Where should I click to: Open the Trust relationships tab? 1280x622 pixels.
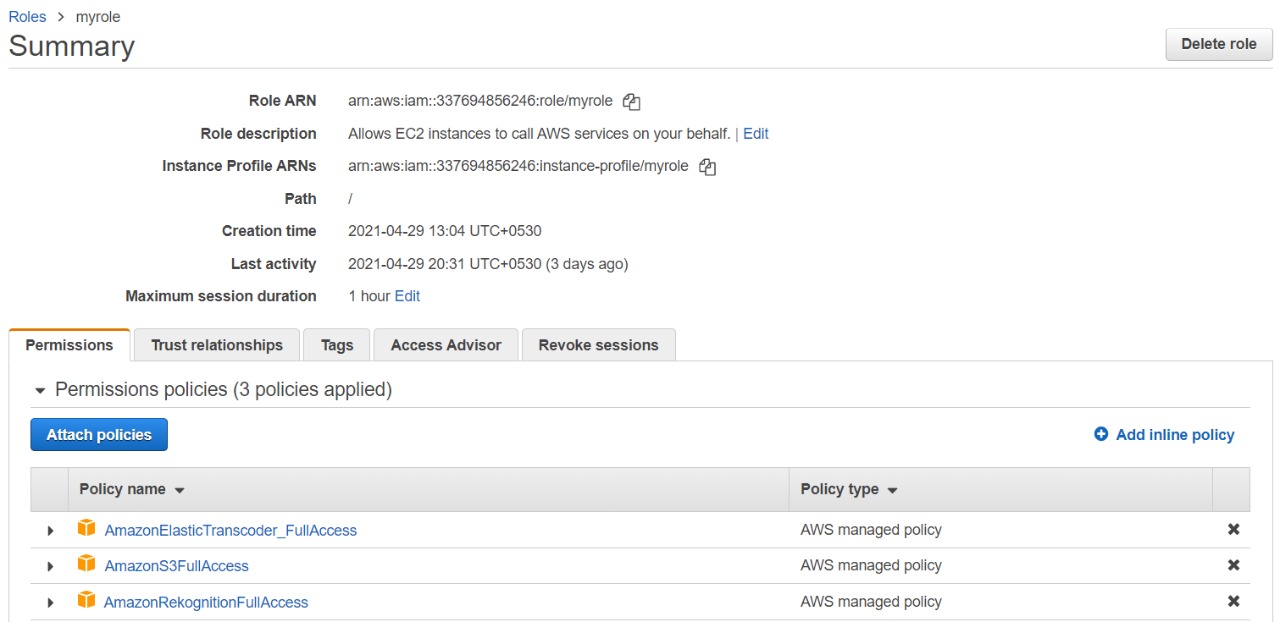pos(217,345)
